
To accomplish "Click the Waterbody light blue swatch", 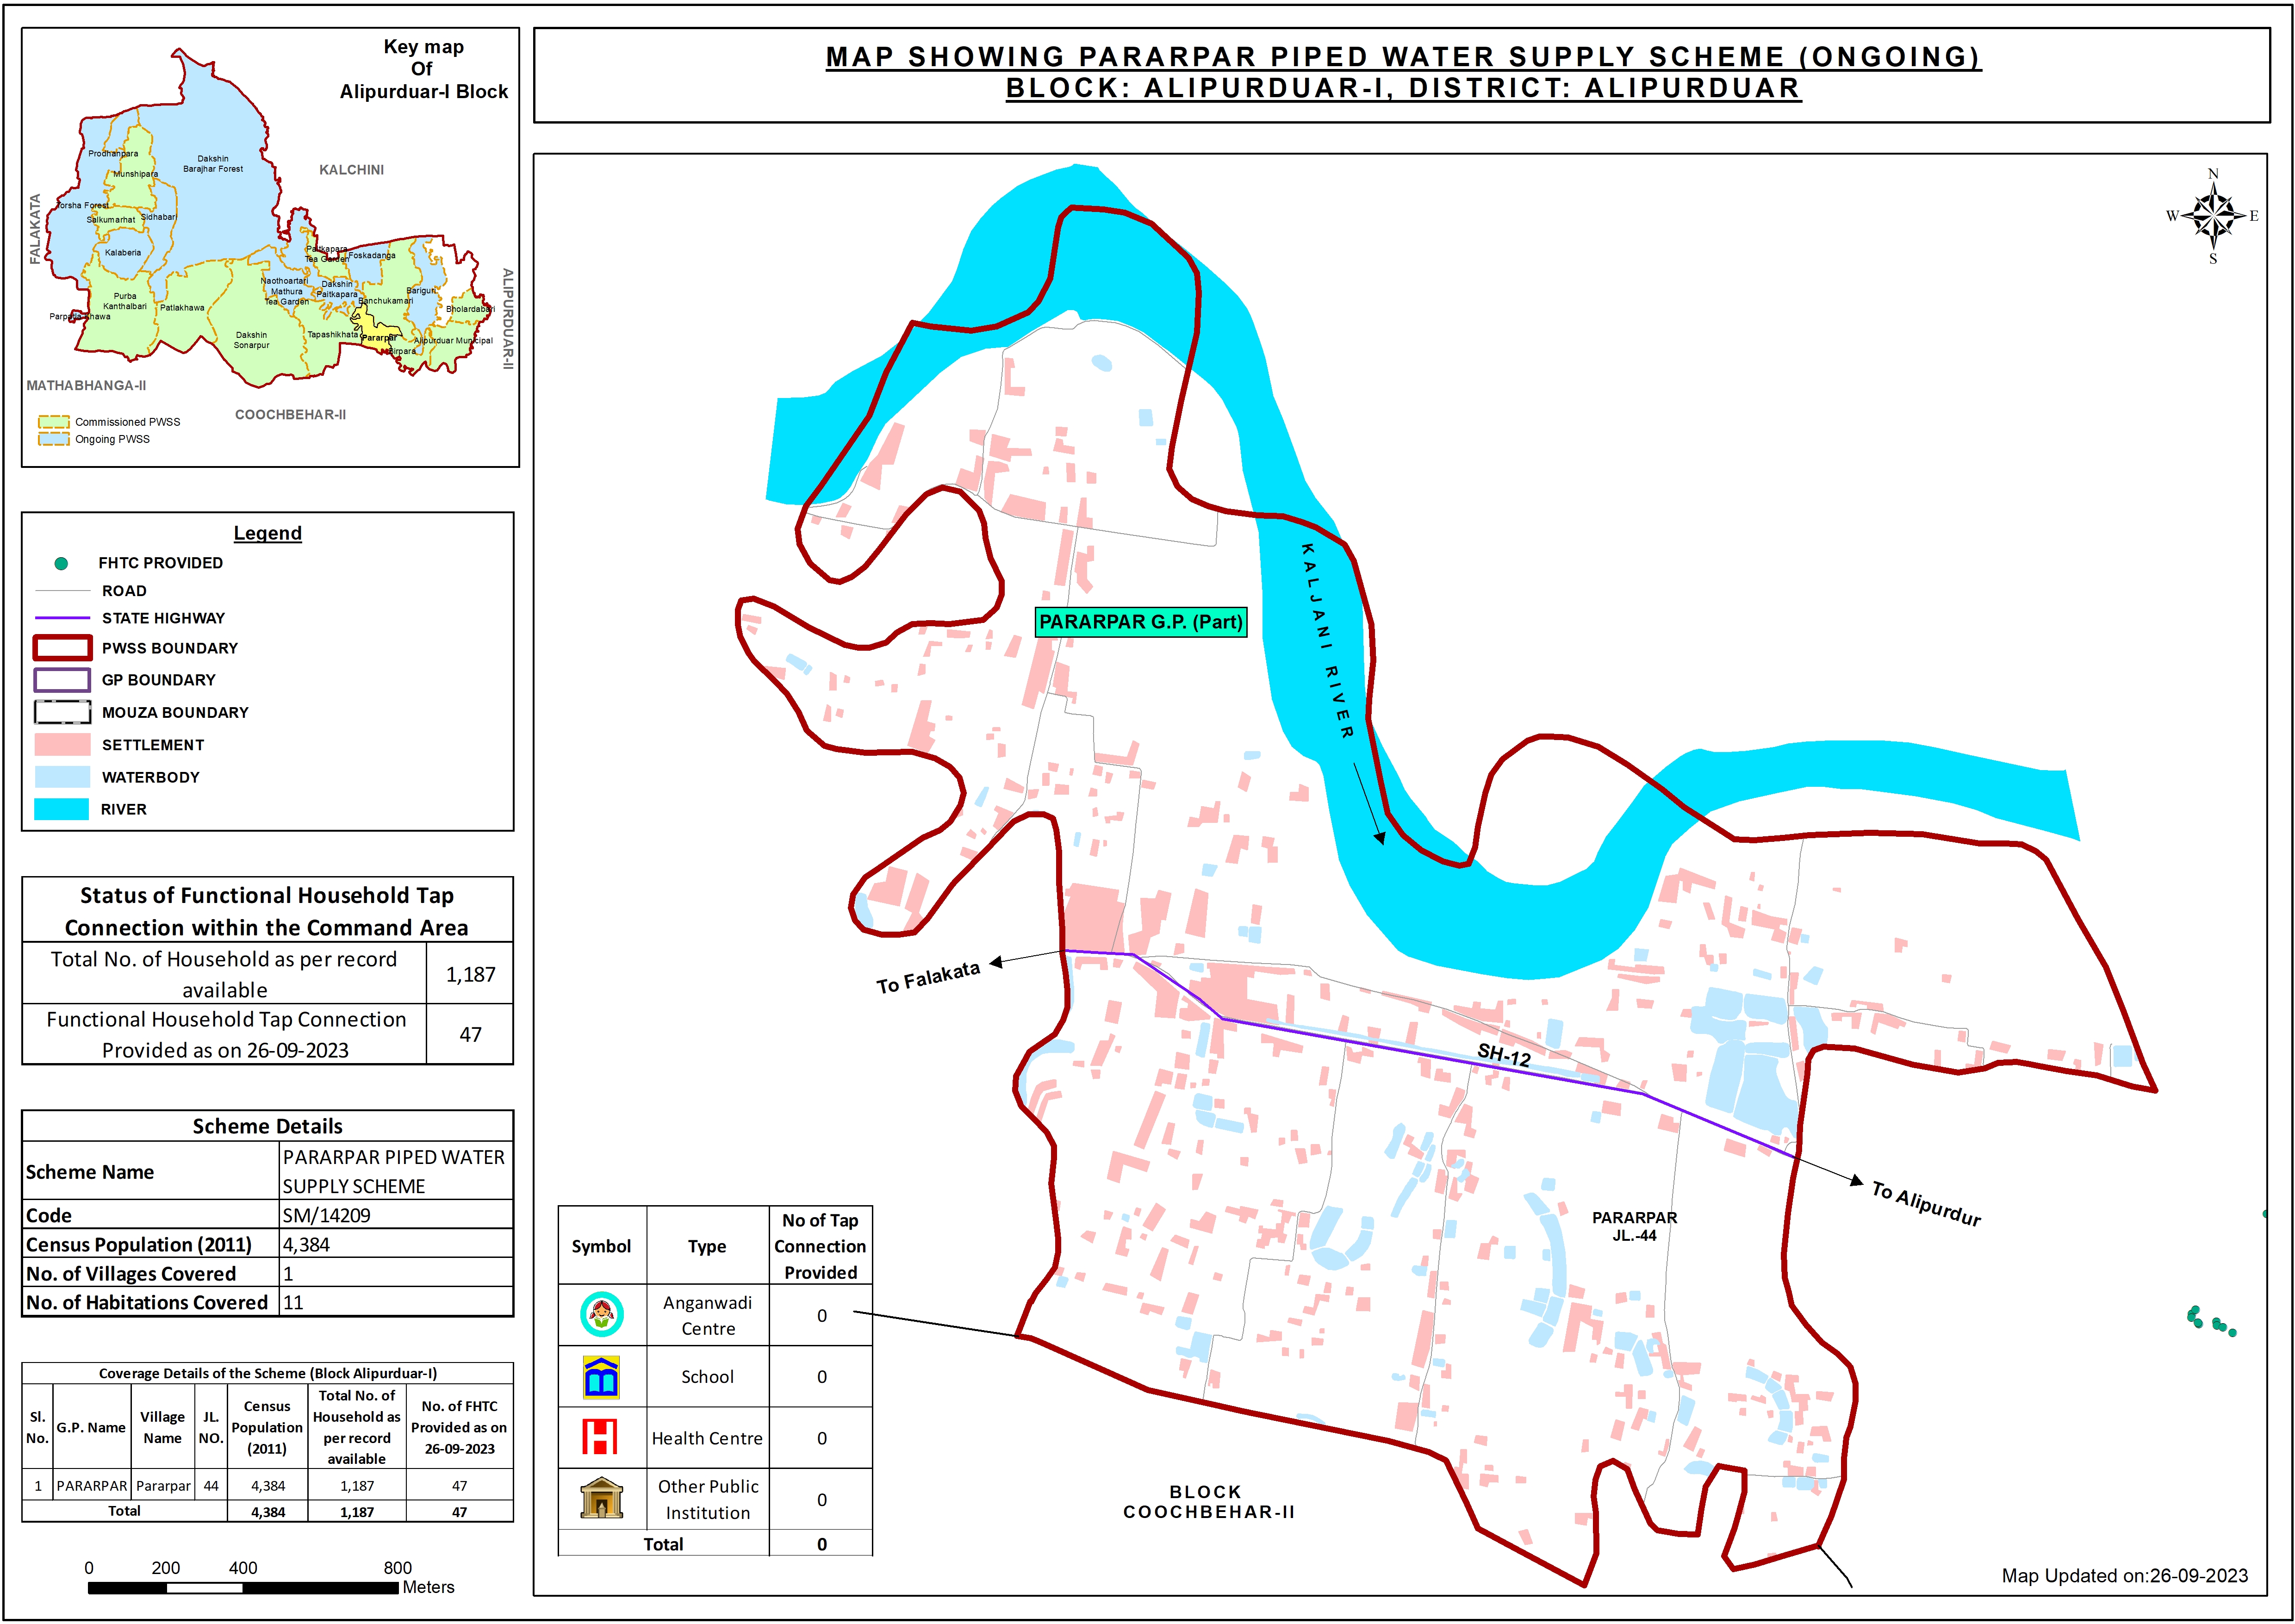I will (x=62, y=777).
